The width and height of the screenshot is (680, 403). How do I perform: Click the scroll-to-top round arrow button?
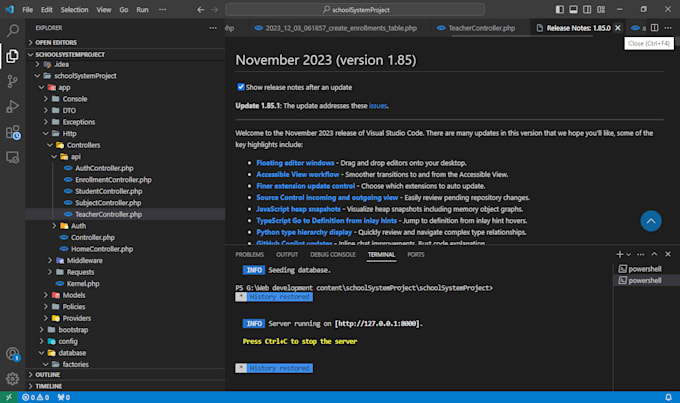pos(651,221)
